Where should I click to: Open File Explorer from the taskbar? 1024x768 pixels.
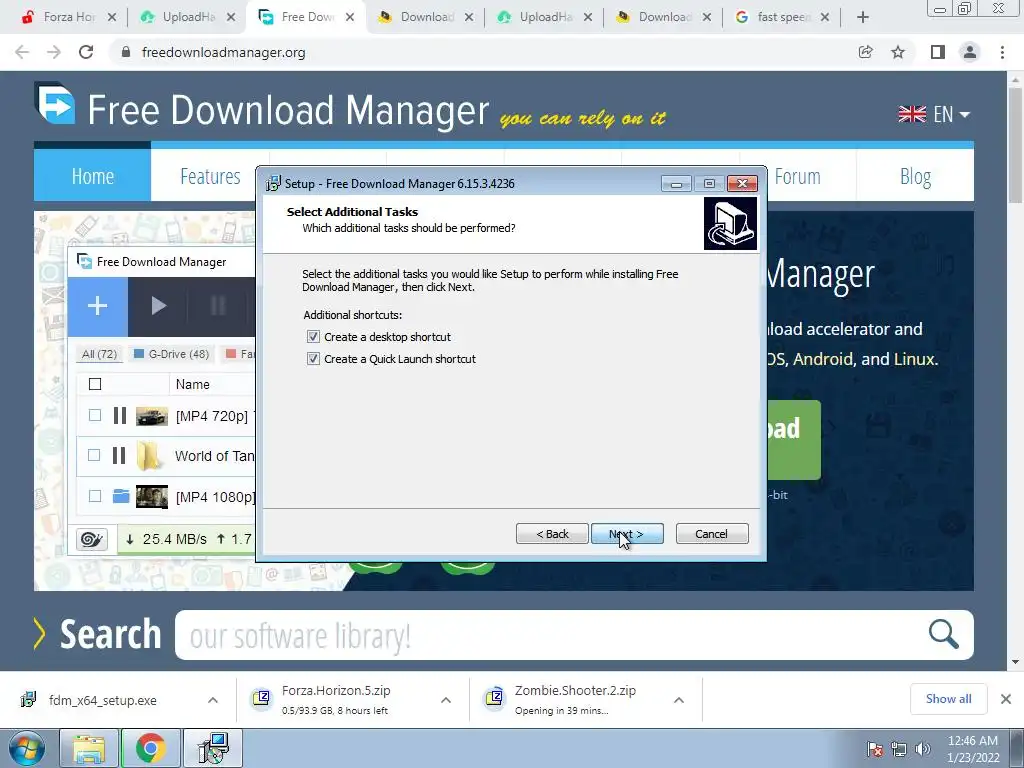click(x=89, y=748)
